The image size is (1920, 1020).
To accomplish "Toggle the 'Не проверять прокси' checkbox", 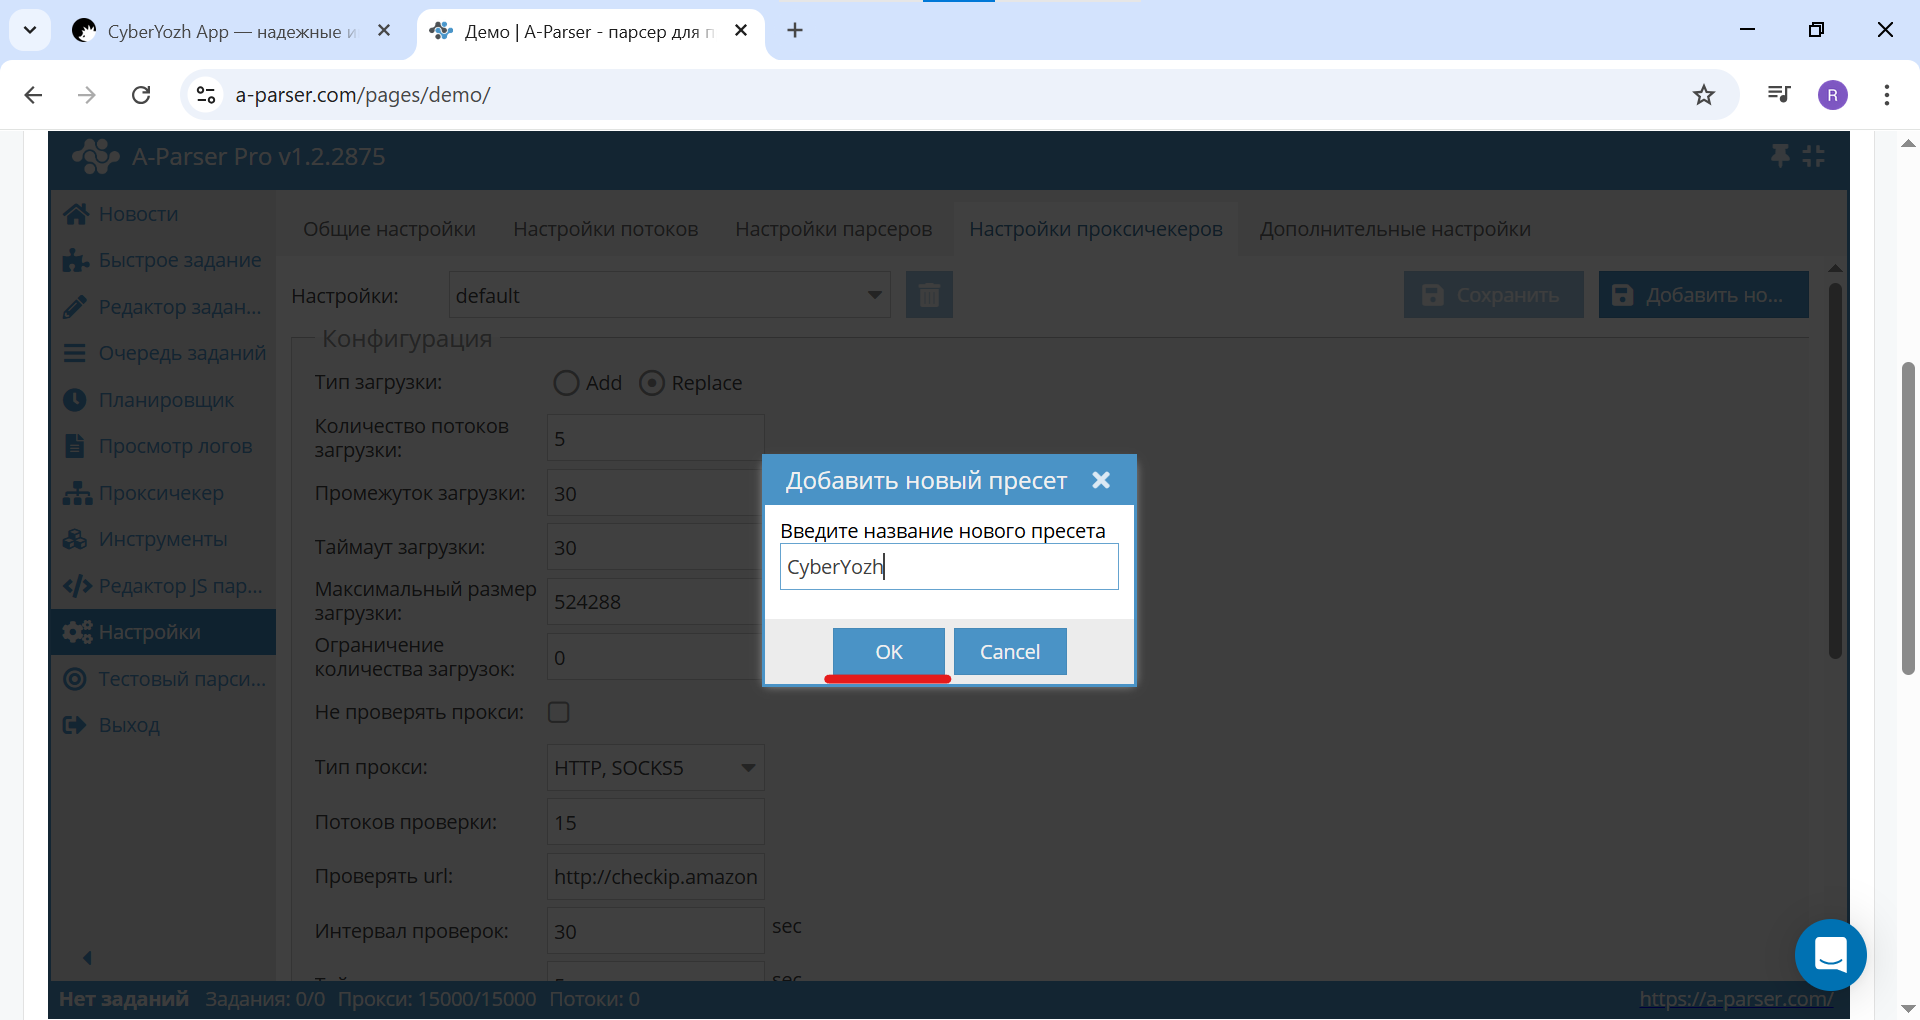I will click(559, 712).
